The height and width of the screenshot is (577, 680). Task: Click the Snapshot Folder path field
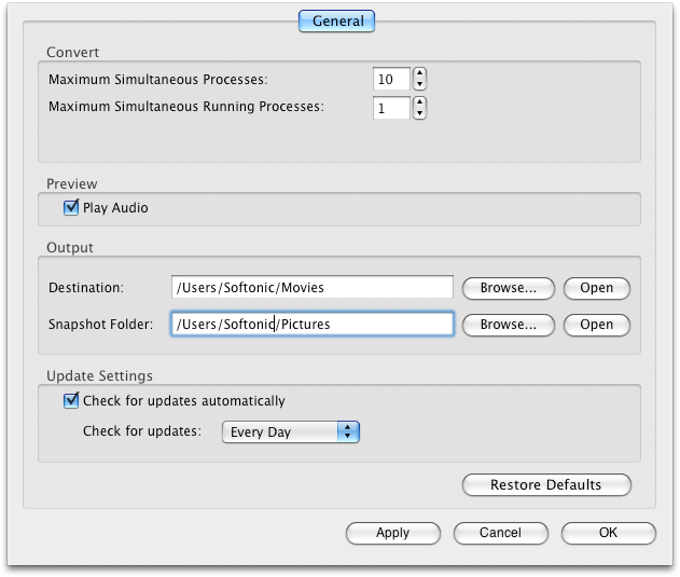pyautogui.click(x=312, y=325)
